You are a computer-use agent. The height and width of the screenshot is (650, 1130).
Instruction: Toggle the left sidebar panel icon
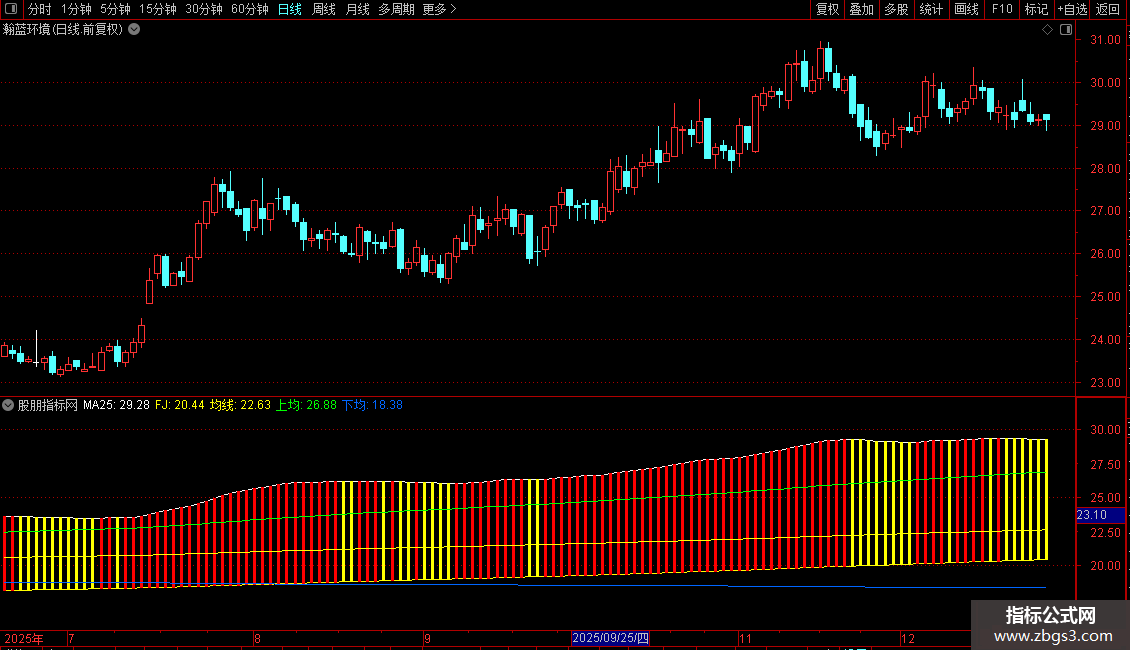point(11,9)
